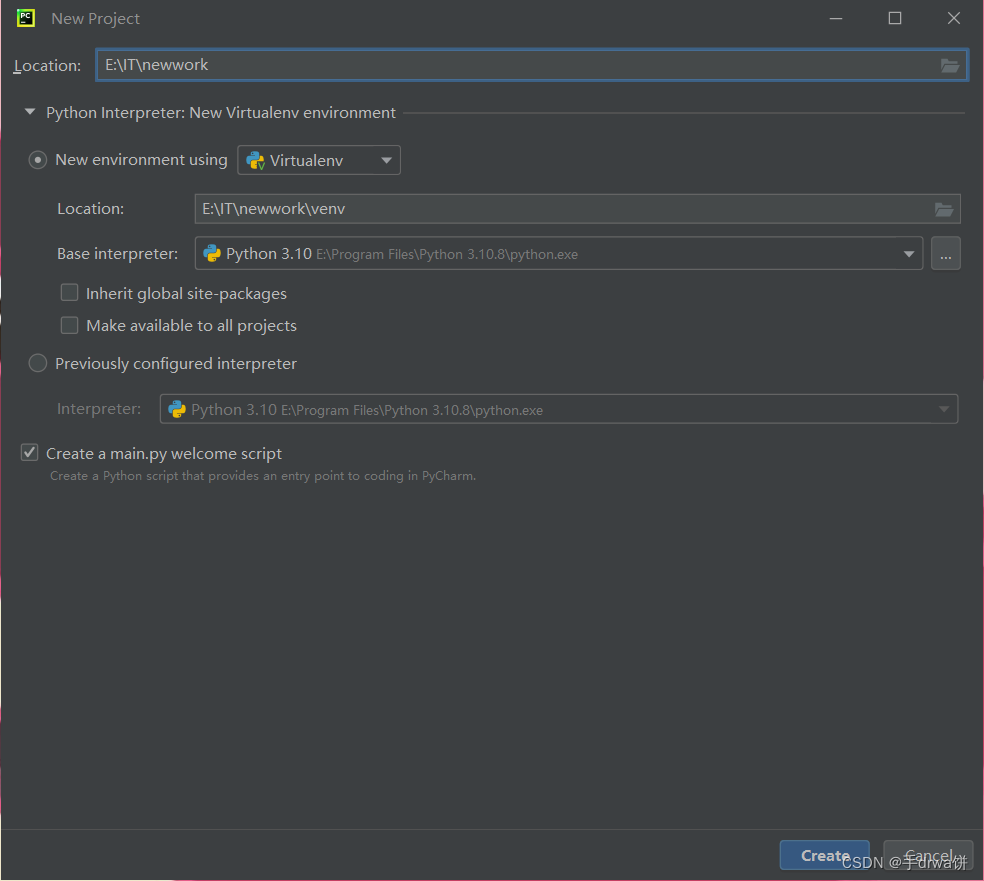Enable Inherit global site-packages

(x=69, y=292)
